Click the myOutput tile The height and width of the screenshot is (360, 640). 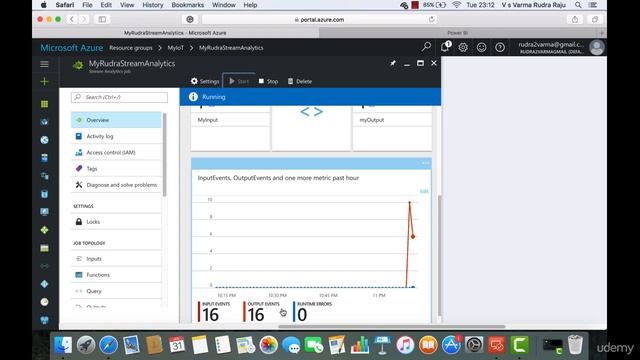point(392,128)
